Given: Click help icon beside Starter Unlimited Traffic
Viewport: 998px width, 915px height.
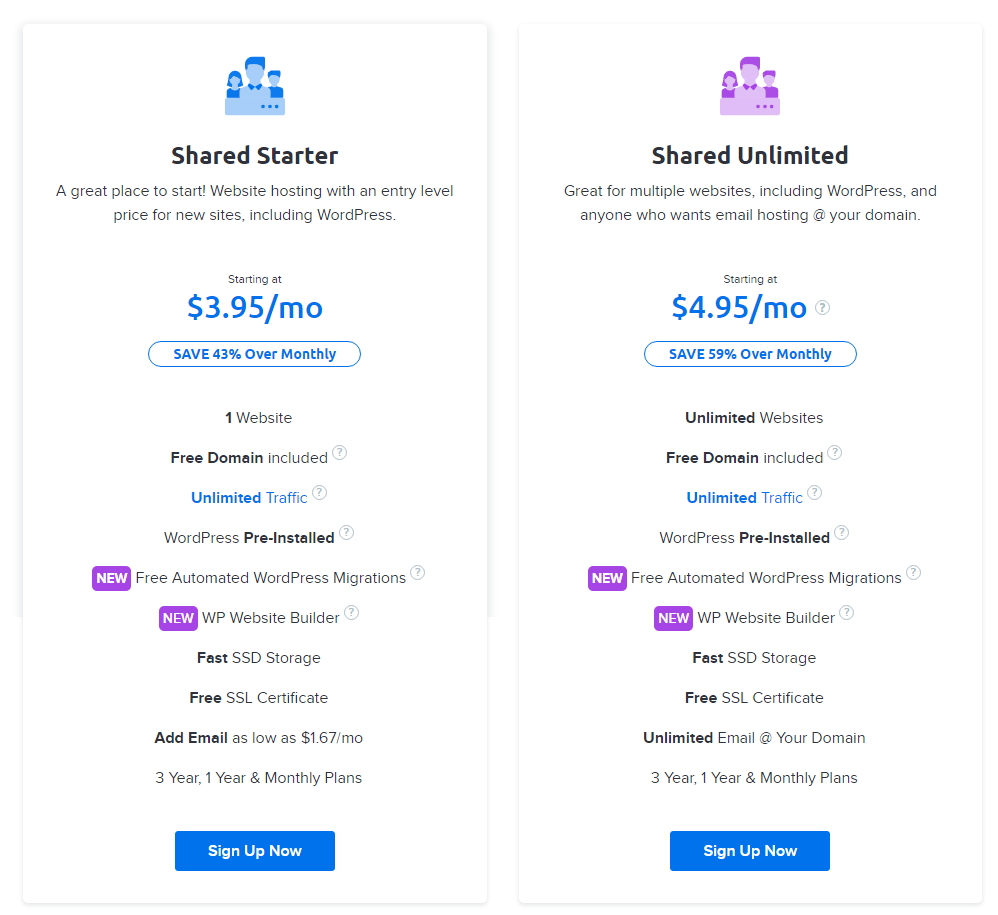Looking at the screenshot, I should click(320, 492).
